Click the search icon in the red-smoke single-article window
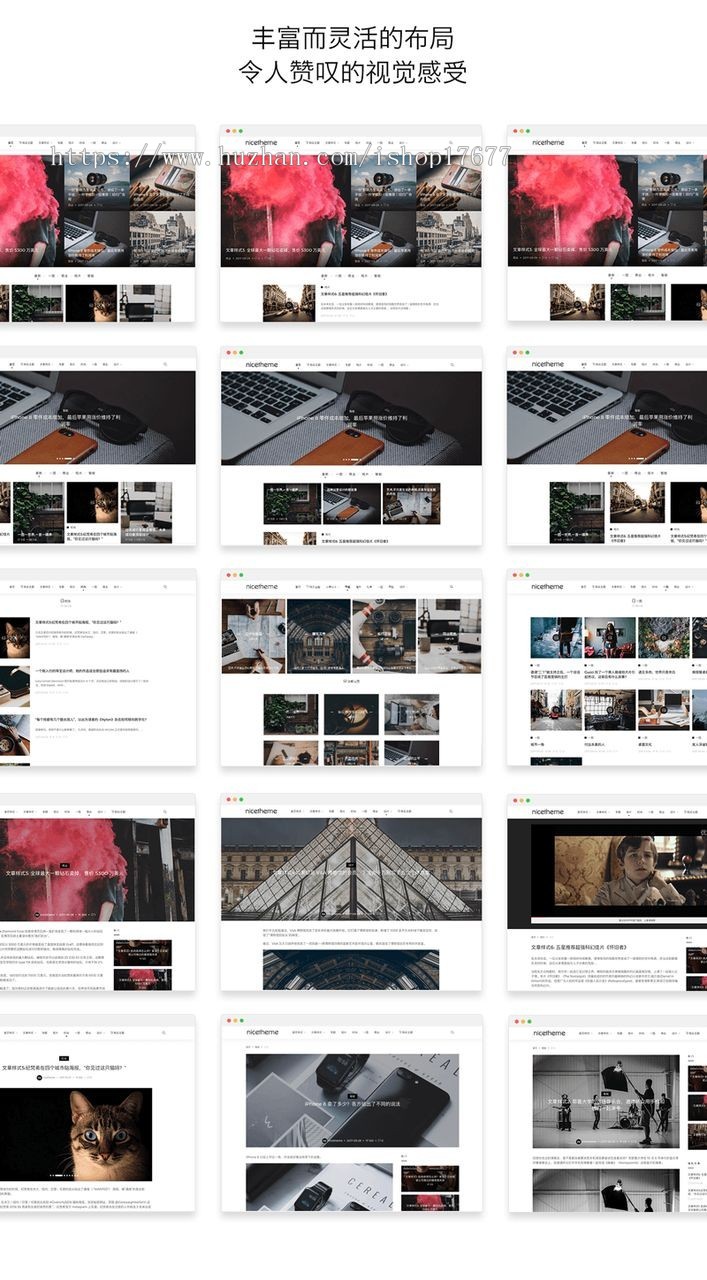The width and height of the screenshot is (707, 1280). point(165,811)
